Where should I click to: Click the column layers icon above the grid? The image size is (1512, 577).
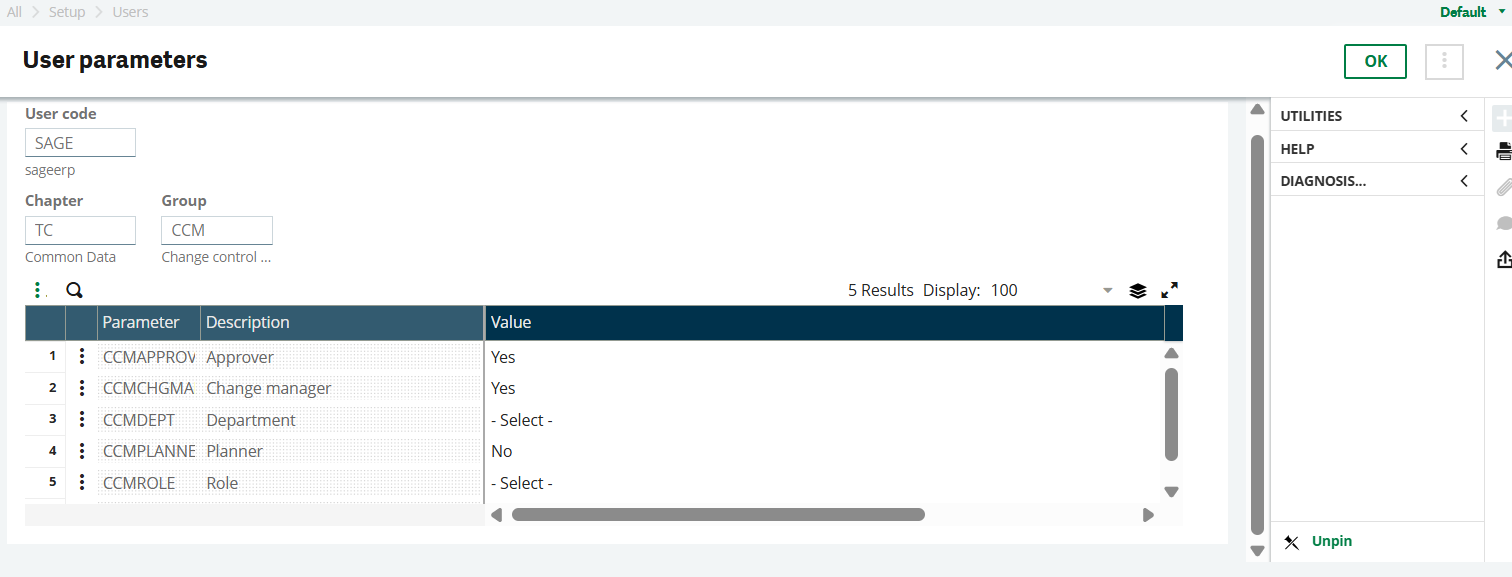point(1137,289)
